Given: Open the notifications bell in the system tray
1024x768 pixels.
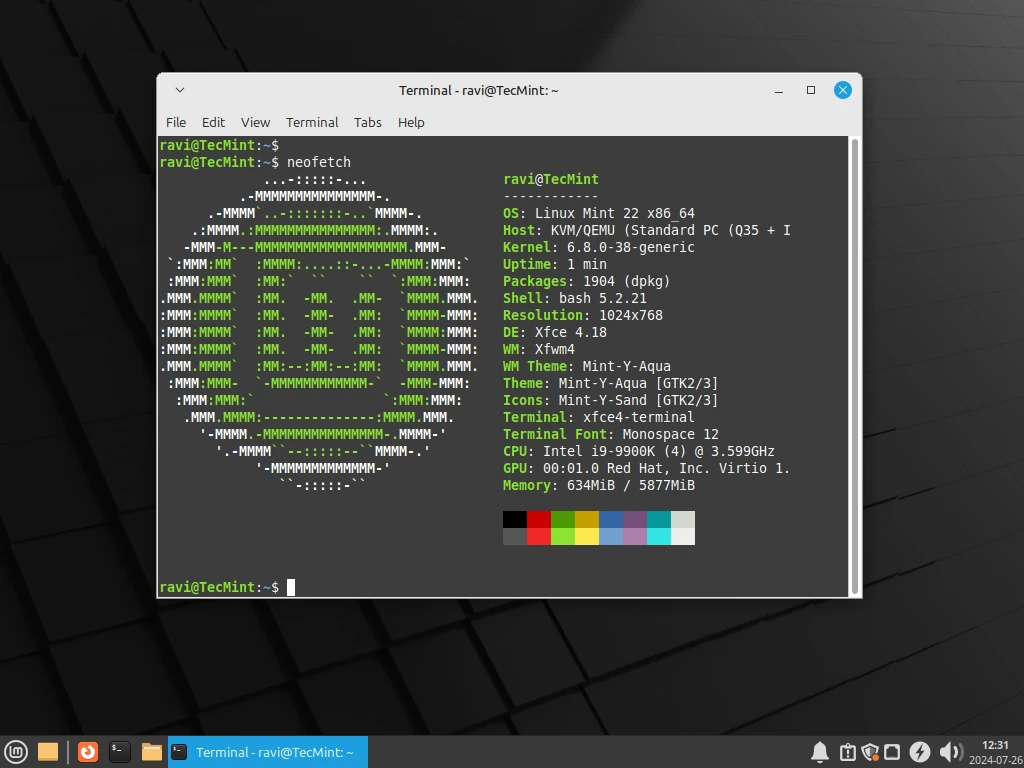Looking at the screenshot, I should pos(820,751).
